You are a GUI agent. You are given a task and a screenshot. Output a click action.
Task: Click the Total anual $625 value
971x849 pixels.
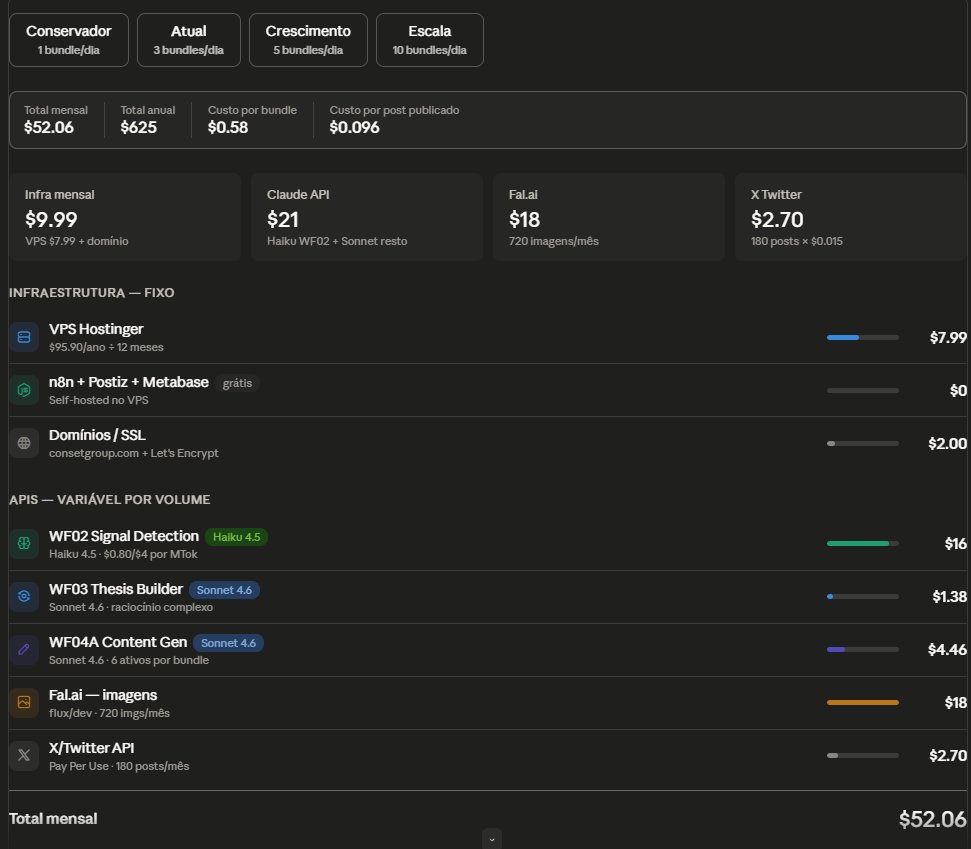coord(139,128)
